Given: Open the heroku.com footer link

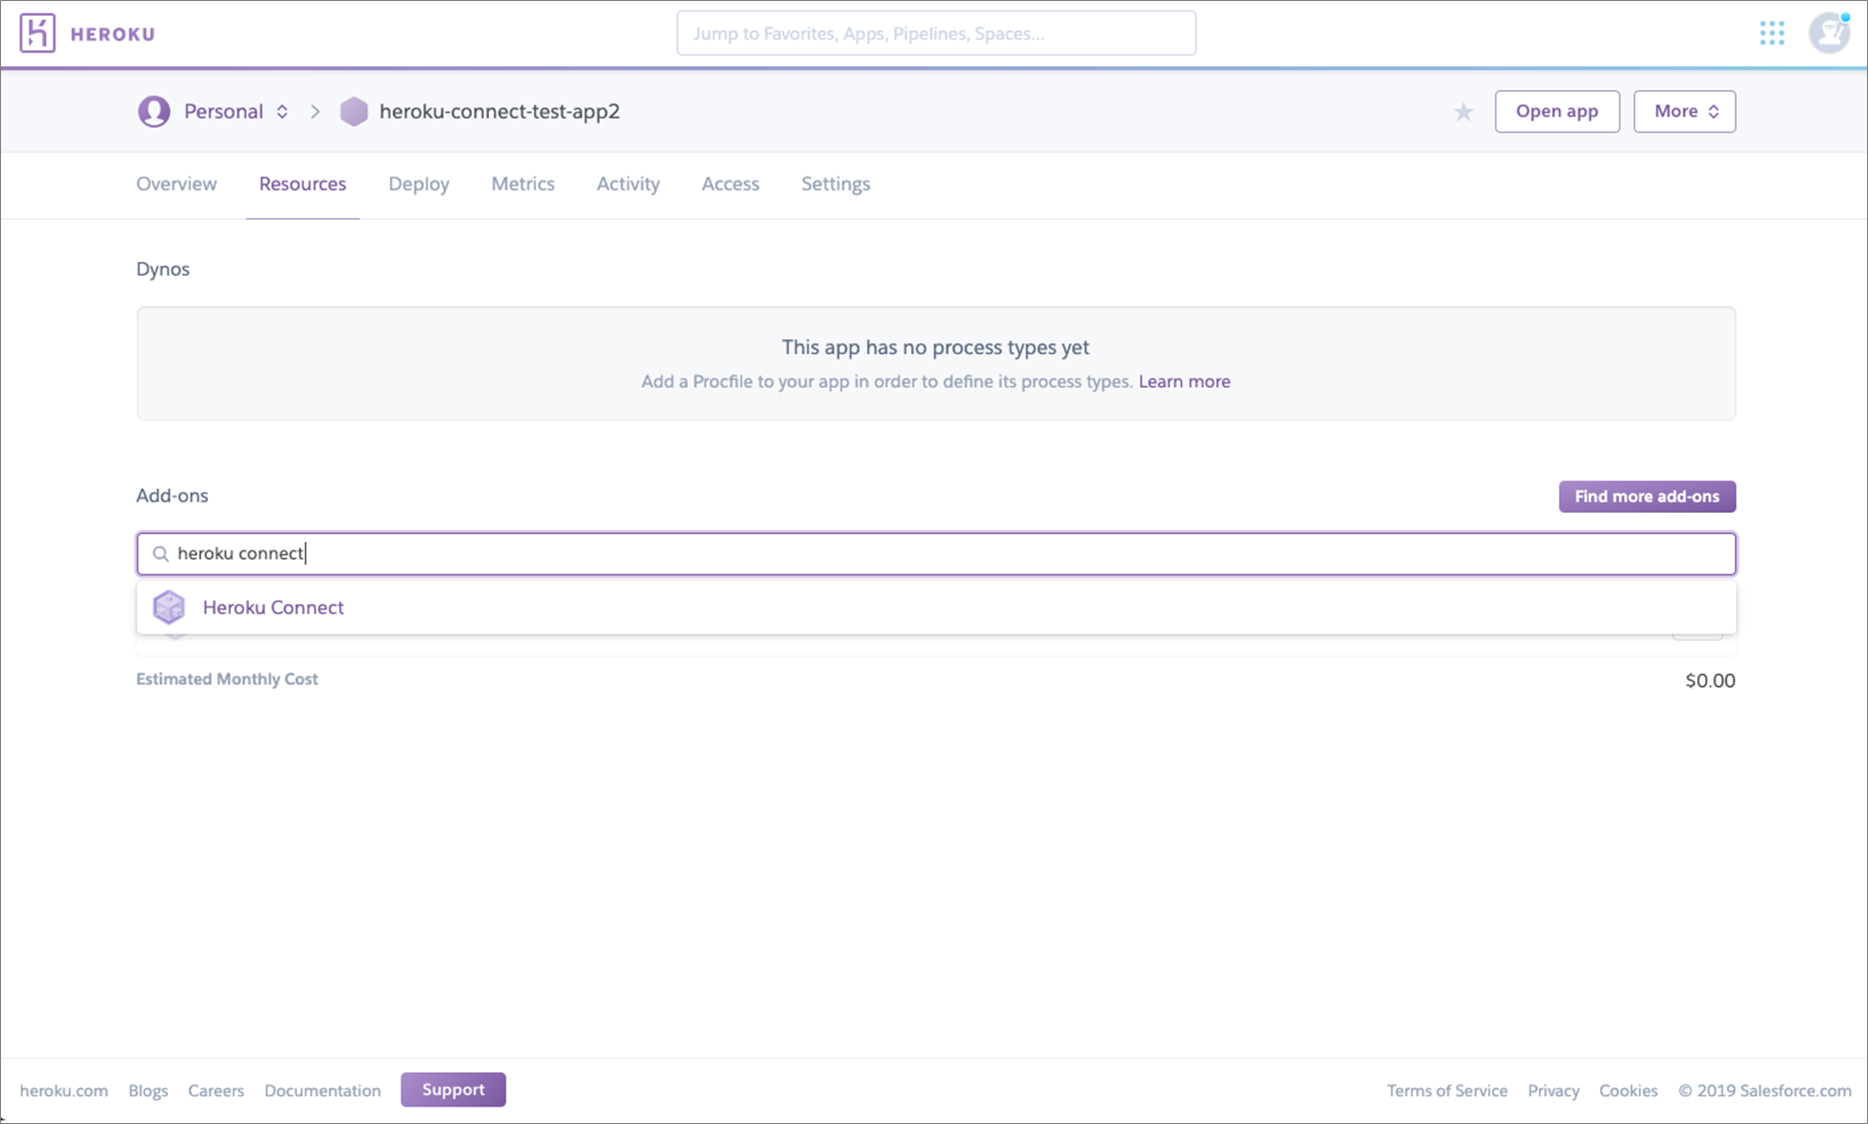Looking at the screenshot, I should tap(64, 1090).
